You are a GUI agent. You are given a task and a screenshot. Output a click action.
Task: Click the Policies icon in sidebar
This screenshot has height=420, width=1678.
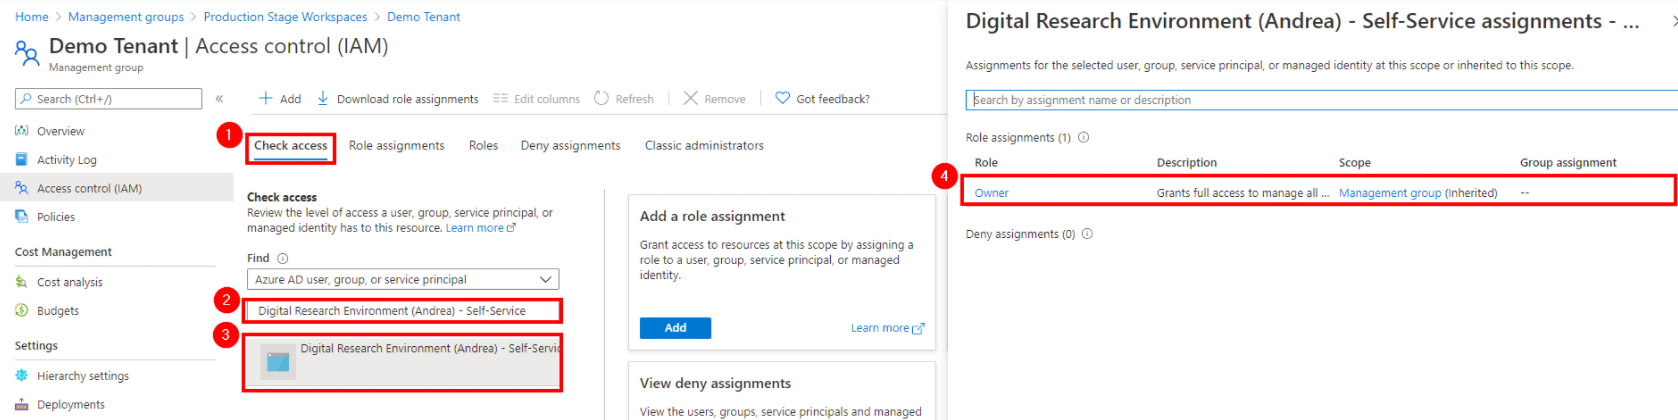(22, 217)
